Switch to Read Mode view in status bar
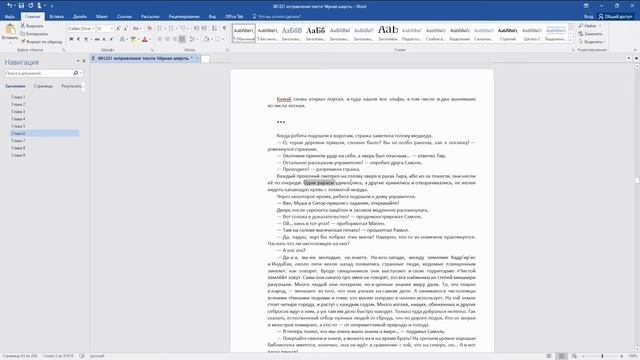 click(549, 356)
